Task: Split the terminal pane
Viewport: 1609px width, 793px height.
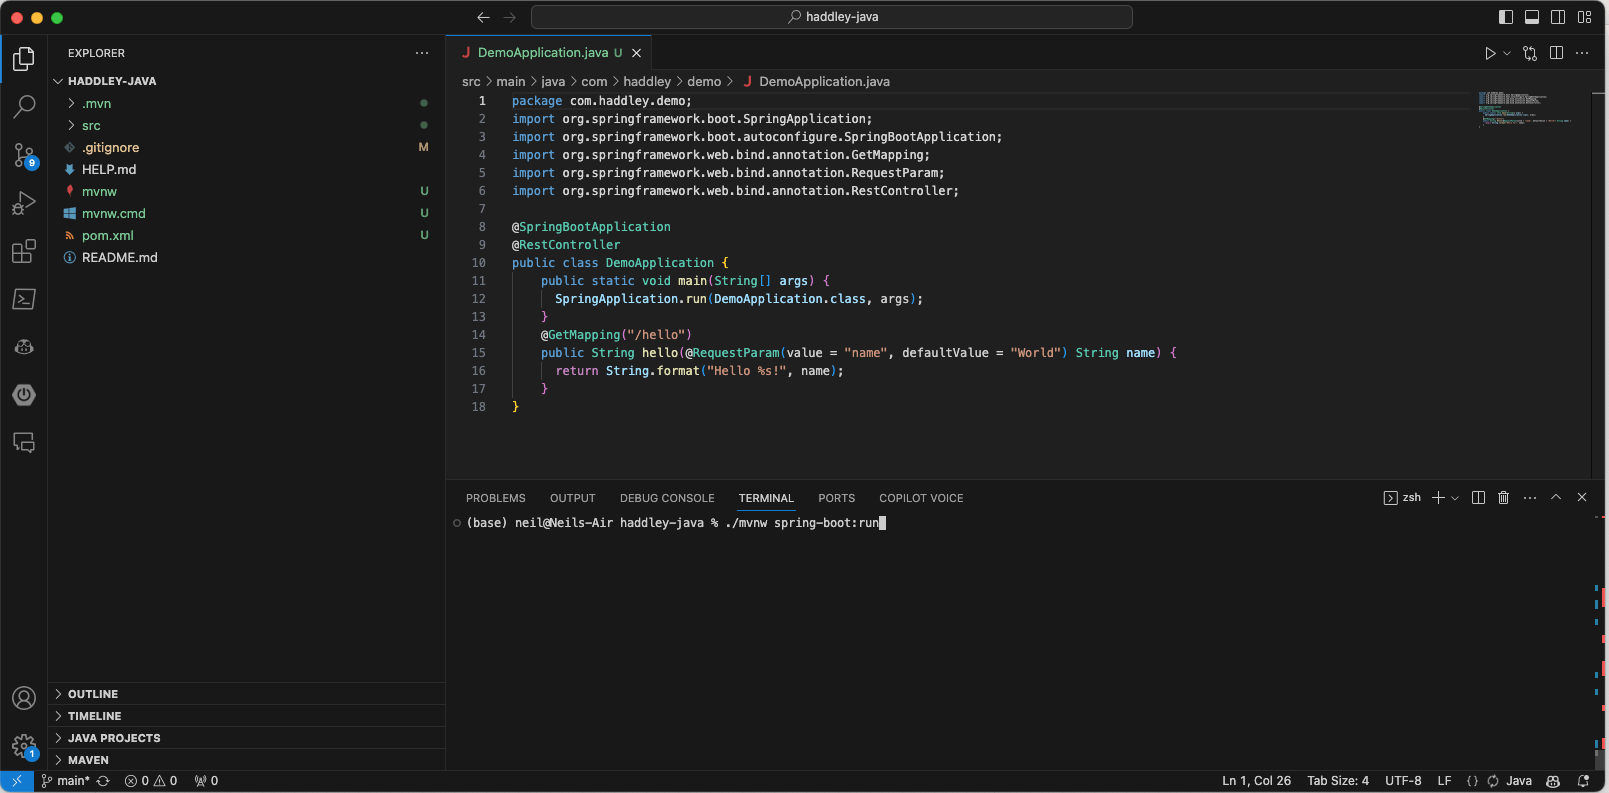Action: pyautogui.click(x=1478, y=498)
